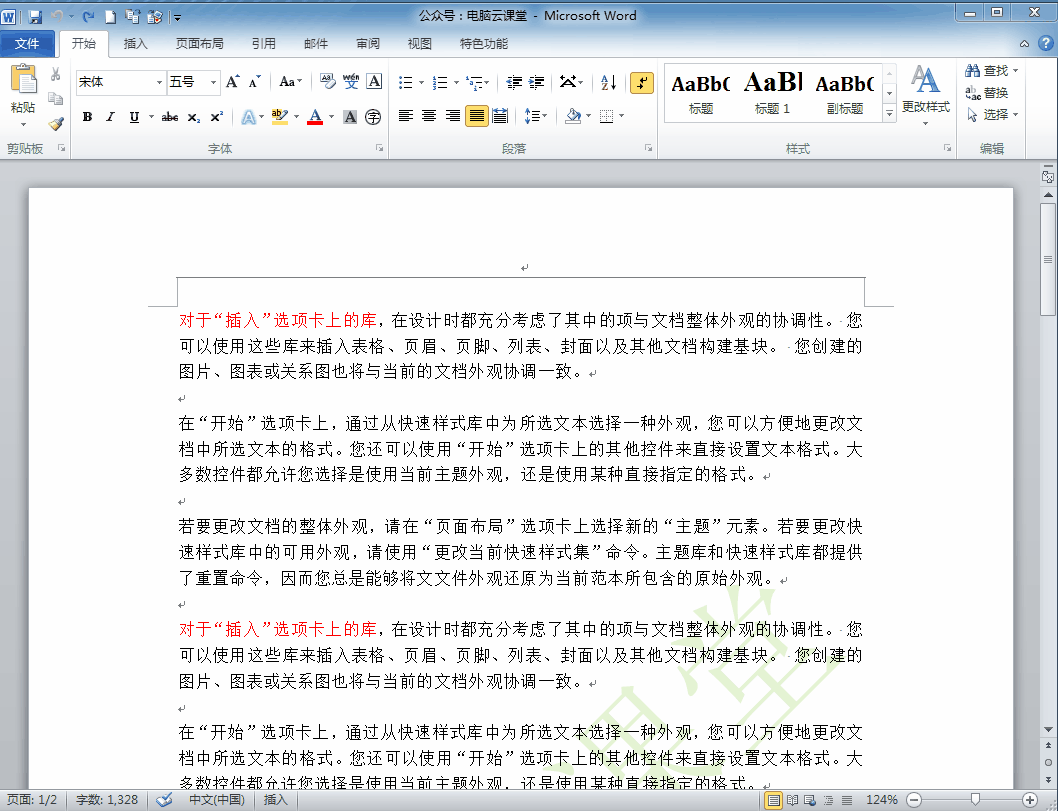Click the 124% zoom level indicator

click(x=881, y=800)
